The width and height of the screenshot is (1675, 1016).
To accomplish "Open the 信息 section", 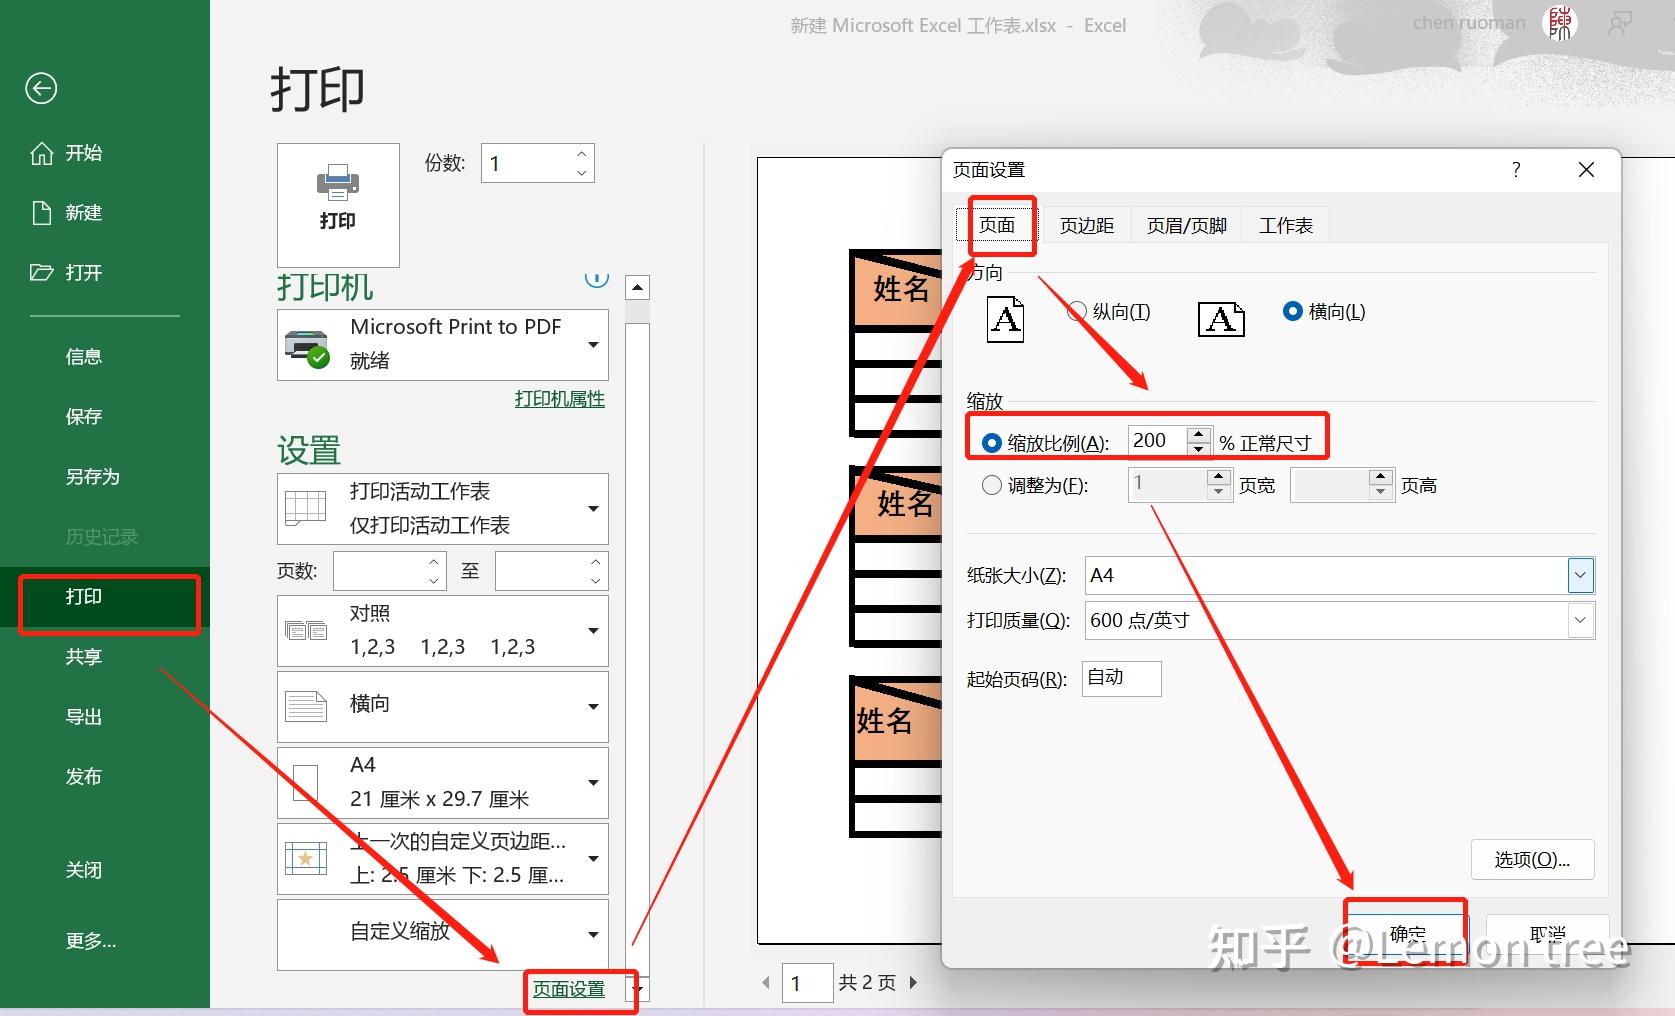I will (84, 357).
